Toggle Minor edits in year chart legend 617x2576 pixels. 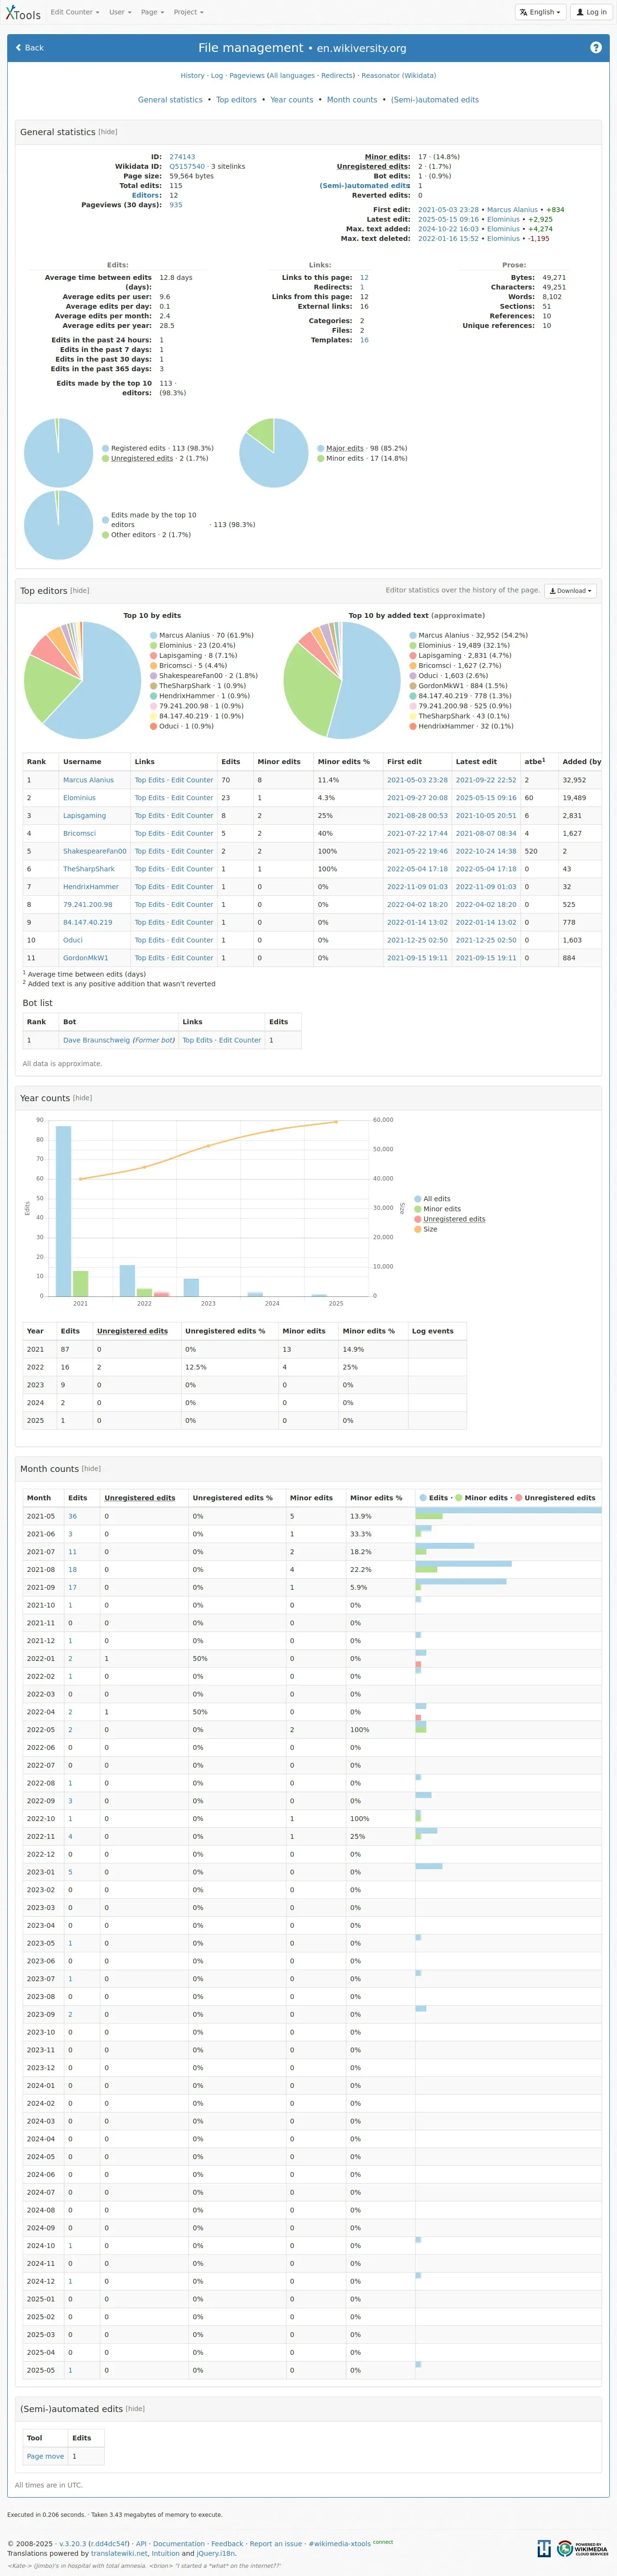point(437,1209)
